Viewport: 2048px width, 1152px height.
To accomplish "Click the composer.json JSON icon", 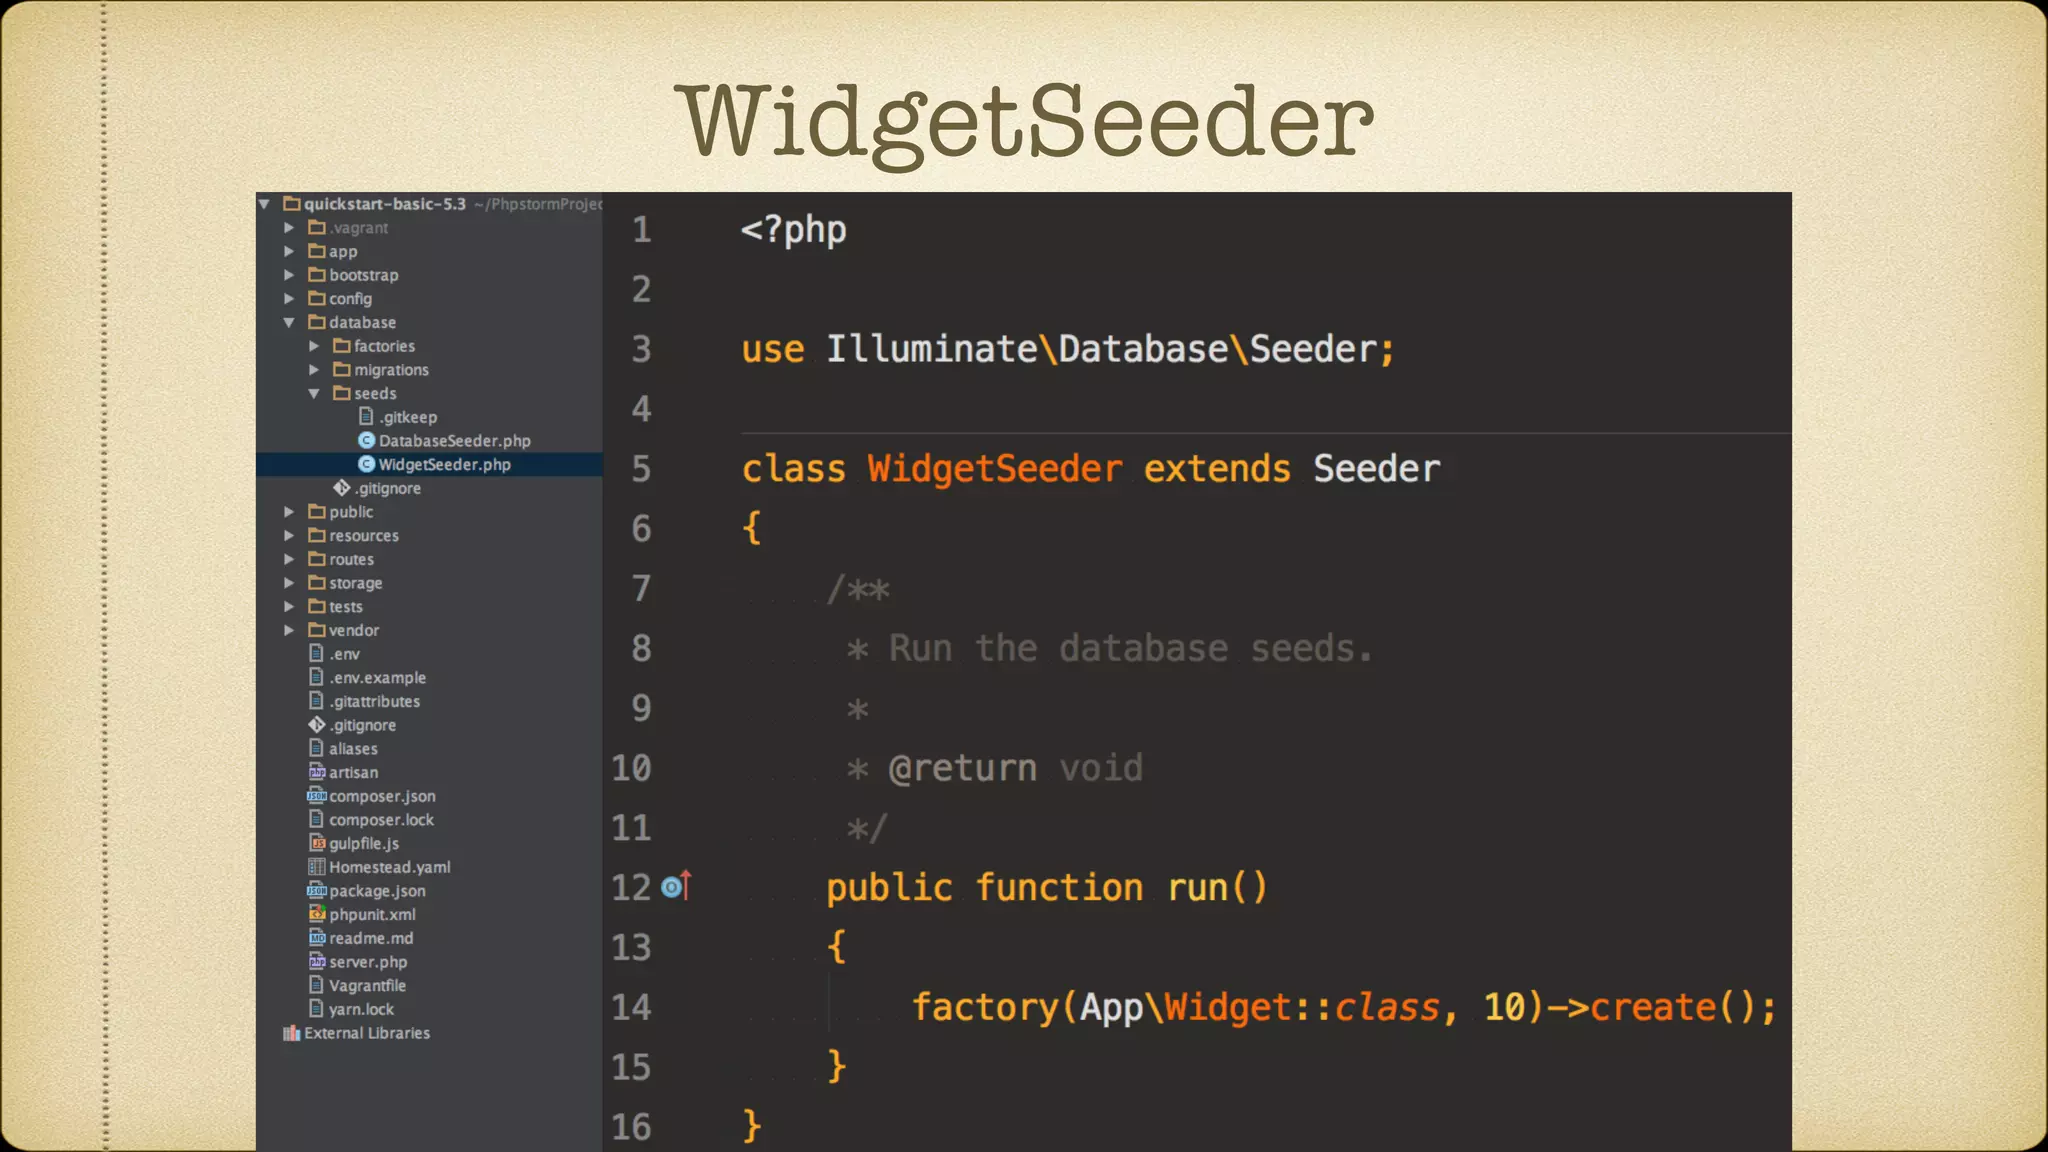I will [317, 796].
